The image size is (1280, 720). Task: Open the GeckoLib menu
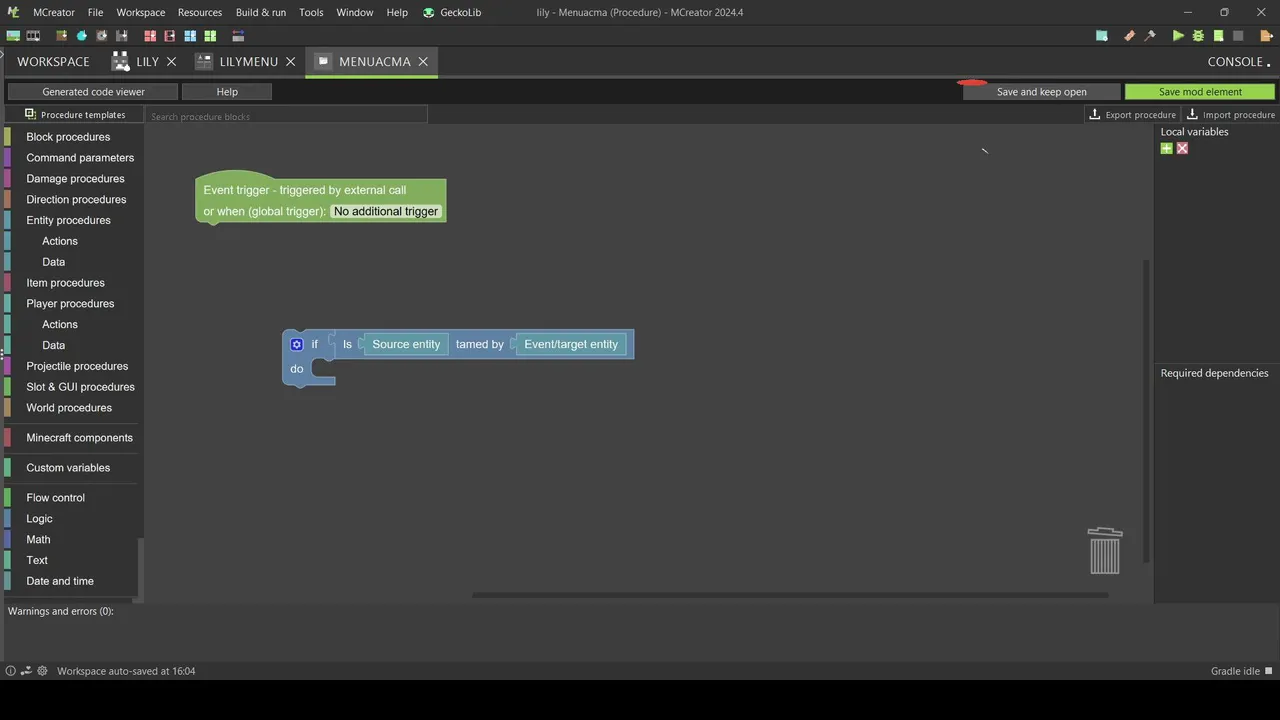(x=452, y=12)
